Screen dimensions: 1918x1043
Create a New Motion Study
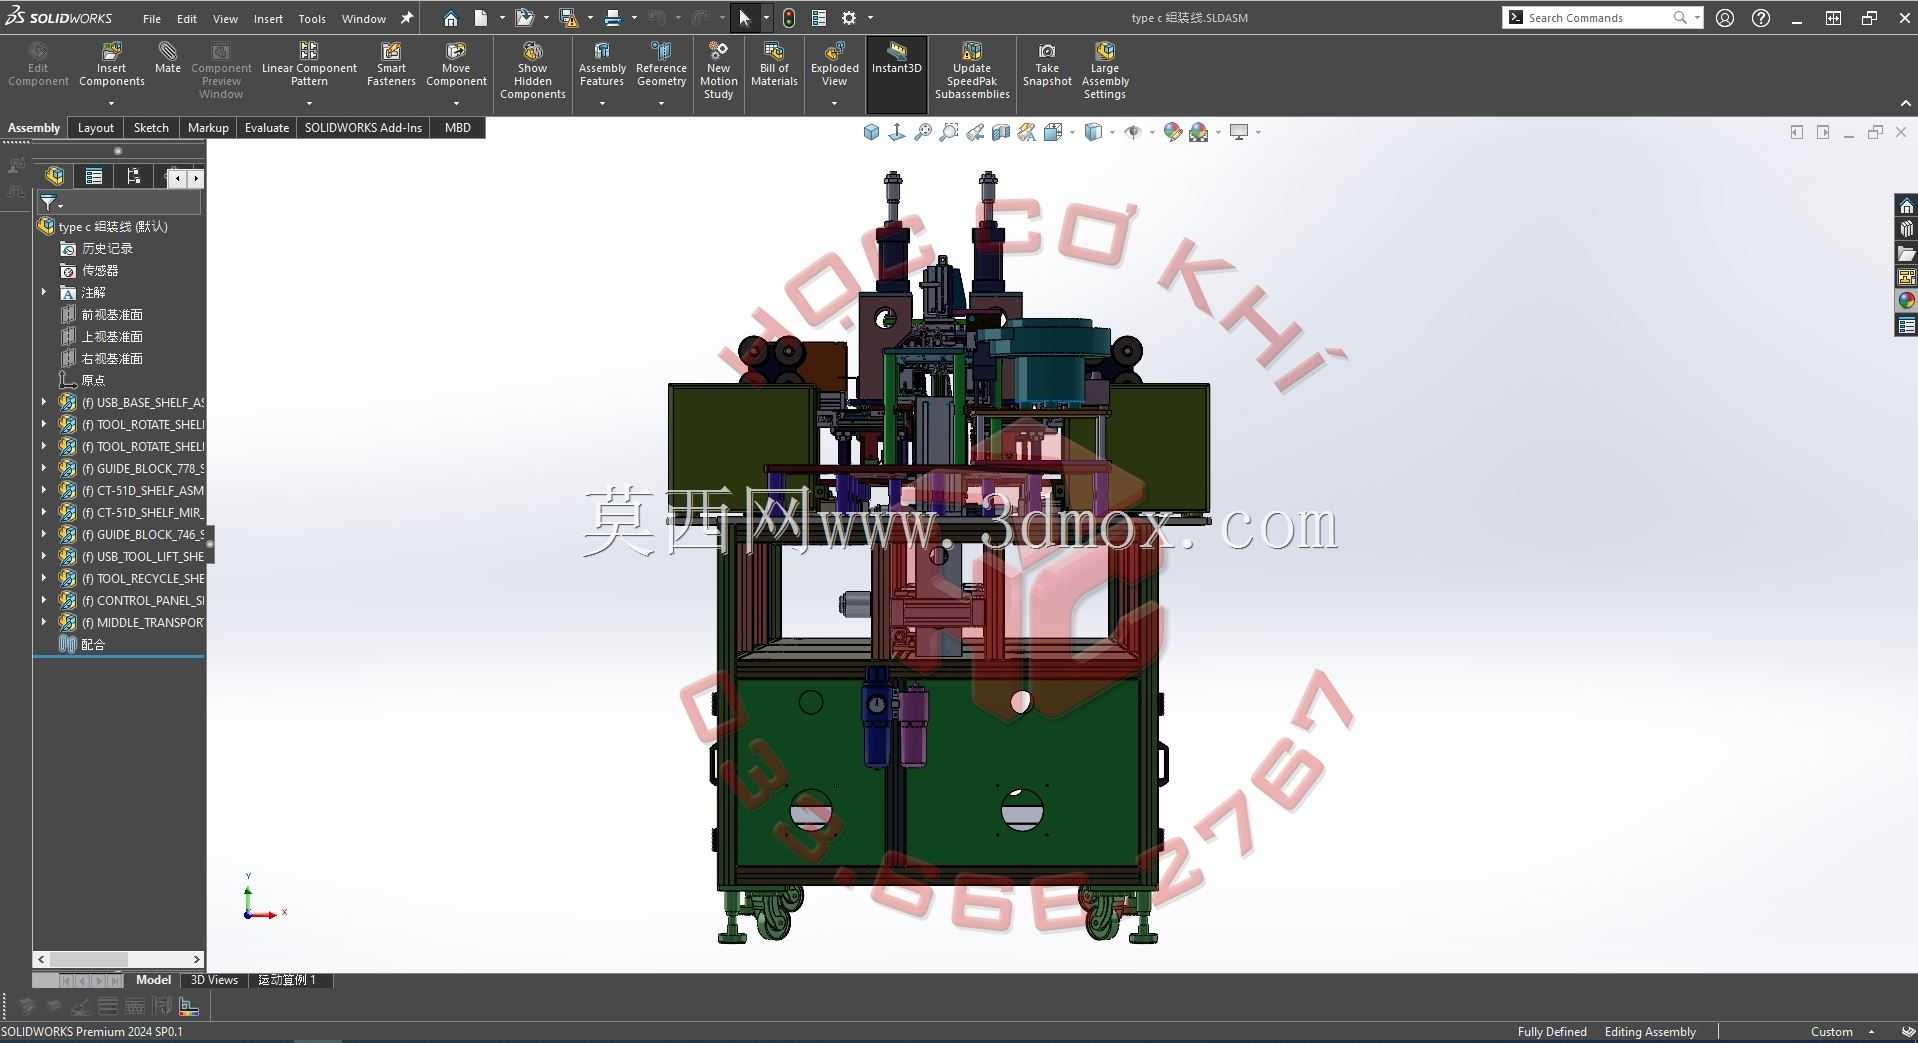click(x=718, y=70)
